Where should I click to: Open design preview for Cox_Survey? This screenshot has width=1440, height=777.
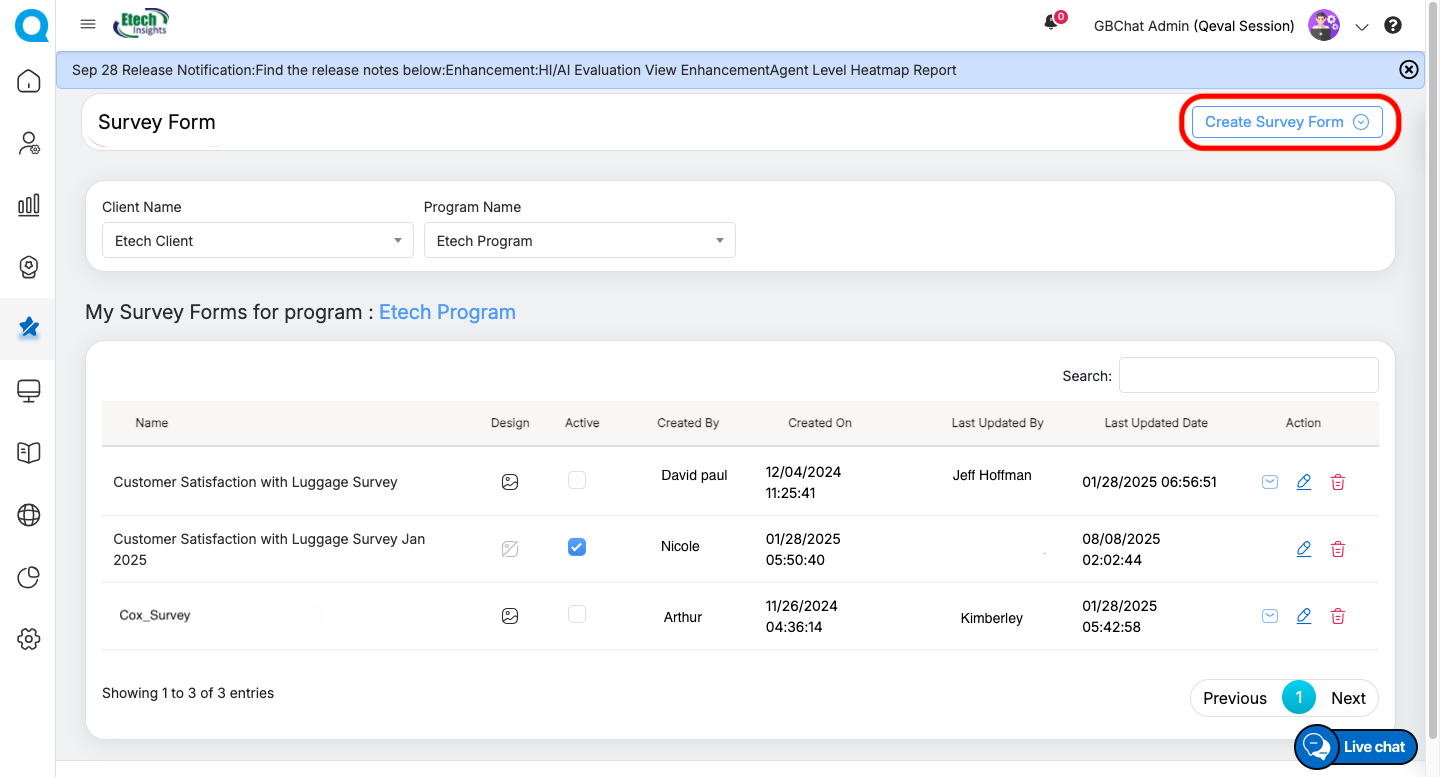pyautogui.click(x=510, y=616)
